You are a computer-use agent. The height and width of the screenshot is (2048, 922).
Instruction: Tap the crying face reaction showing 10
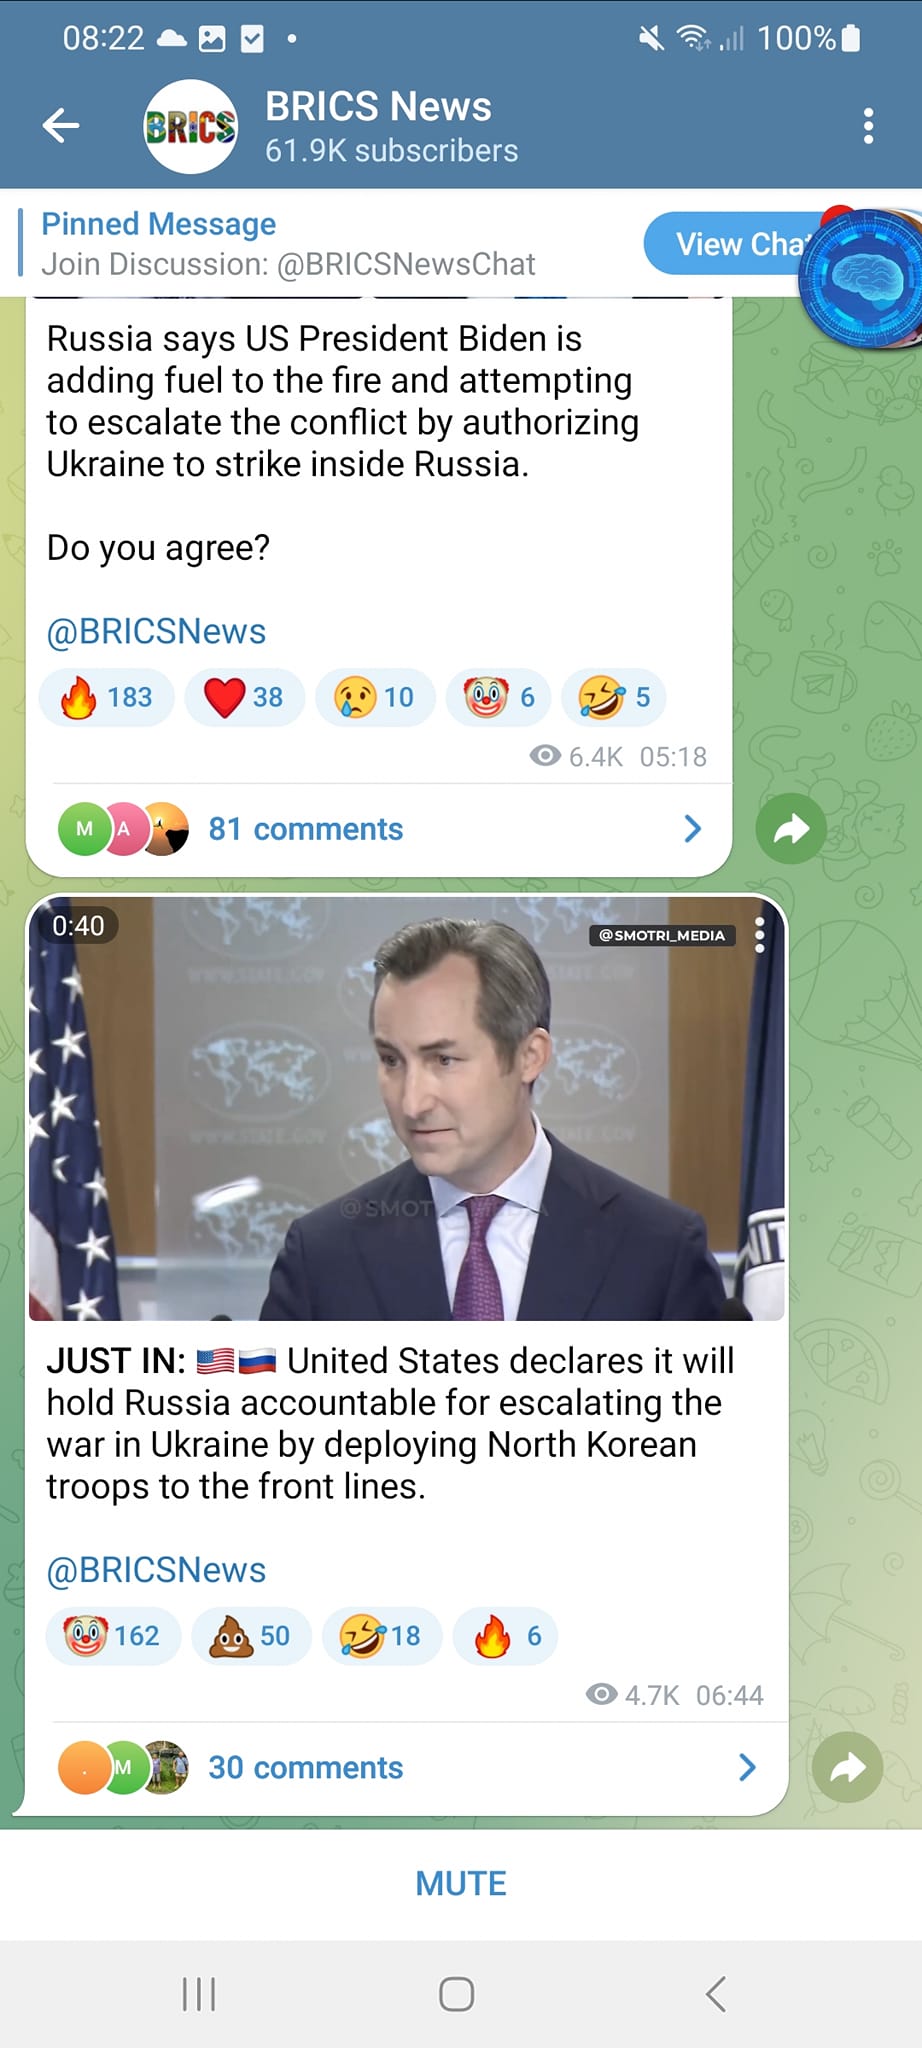tap(375, 697)
